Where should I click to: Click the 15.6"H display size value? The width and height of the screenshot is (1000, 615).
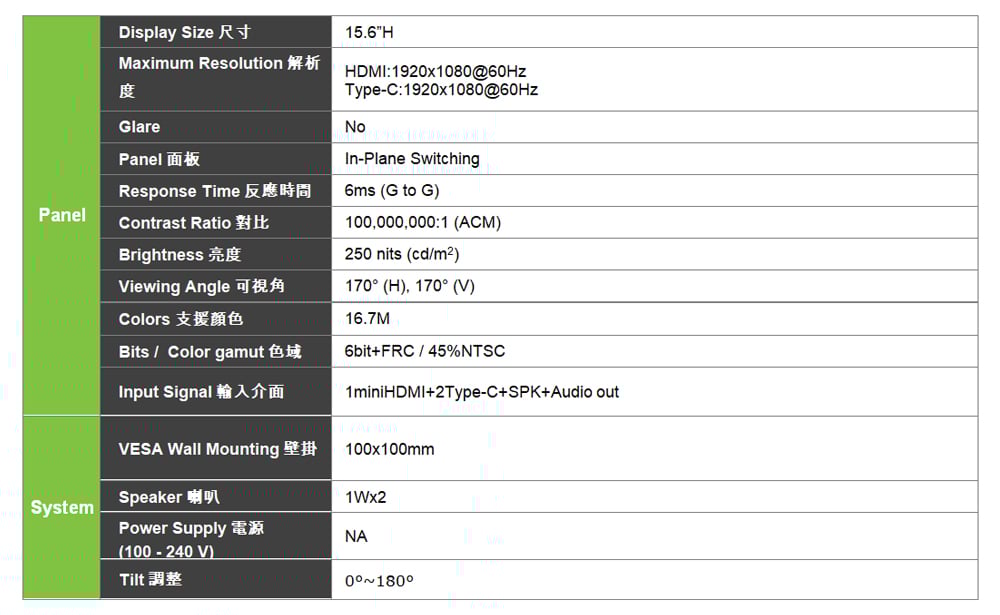click(369, 33)
